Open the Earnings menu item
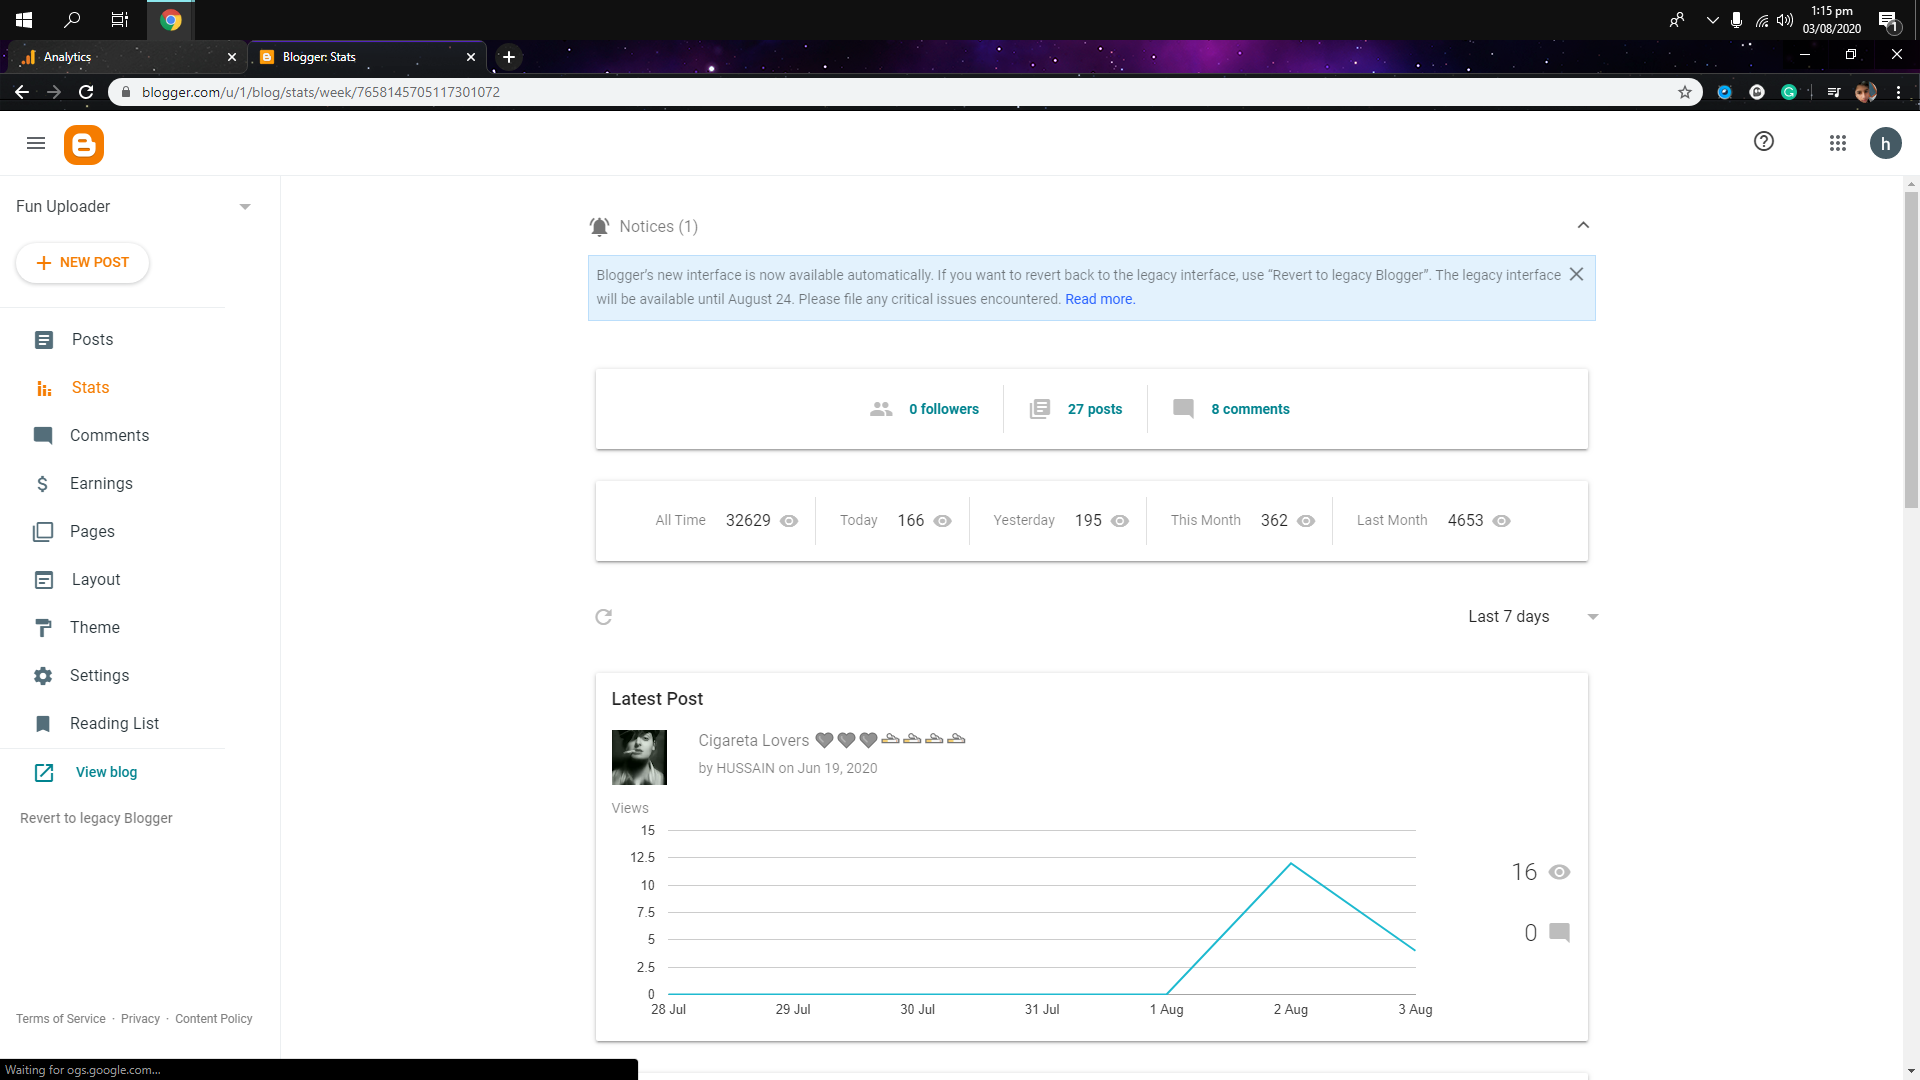 click(100, 484)
